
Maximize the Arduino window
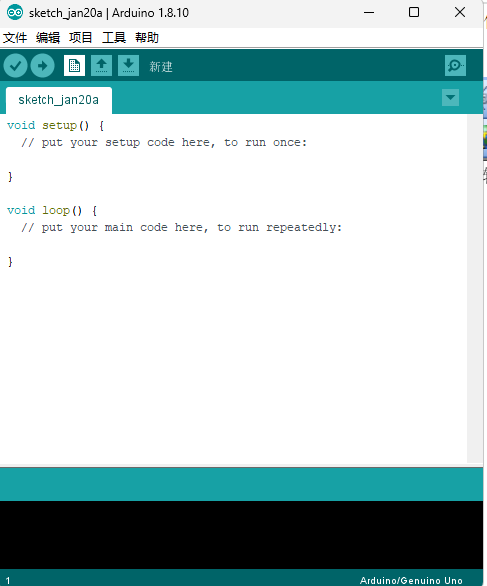(x=414, y=13)
